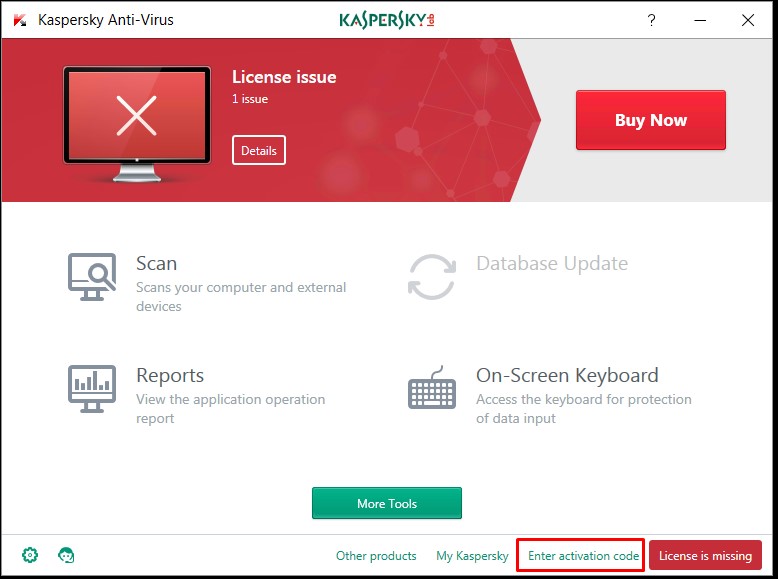Click 'Scans your computer and external devices' text
The width and height of the screenshot is (778, 579).
pyautogui.click(x=241, y=297)
